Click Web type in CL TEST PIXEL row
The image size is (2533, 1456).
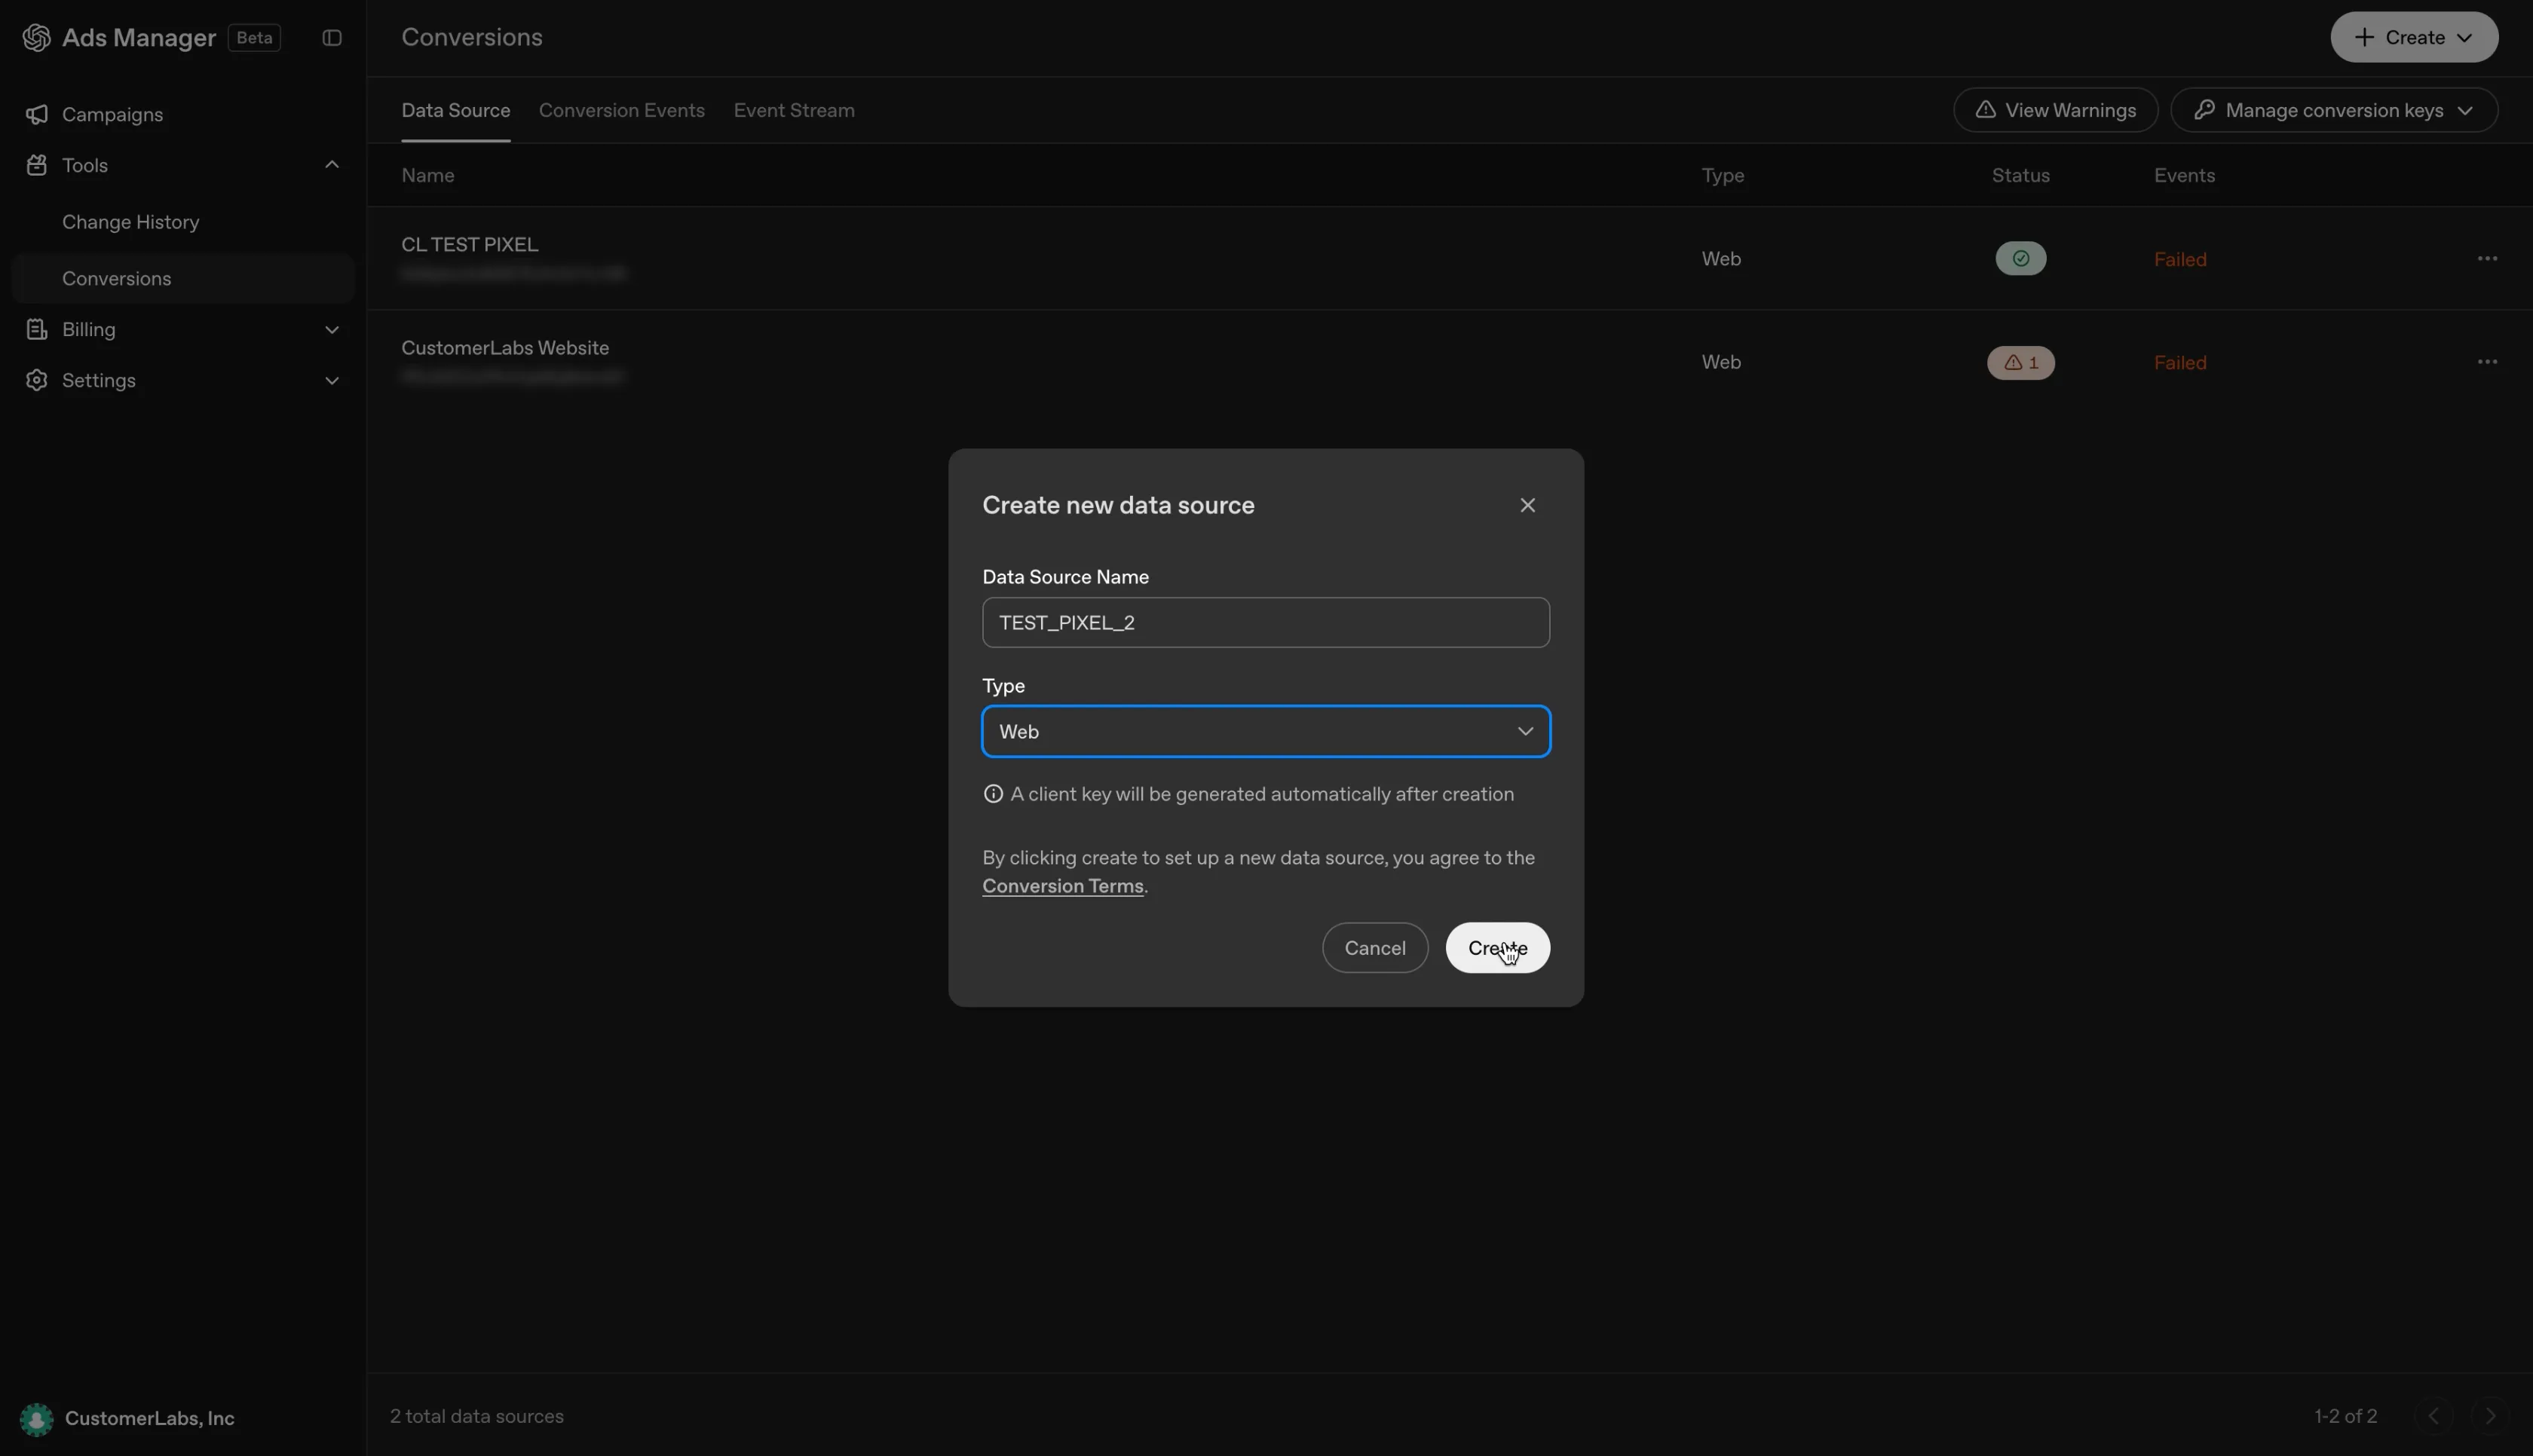[x=1721, y=259]
